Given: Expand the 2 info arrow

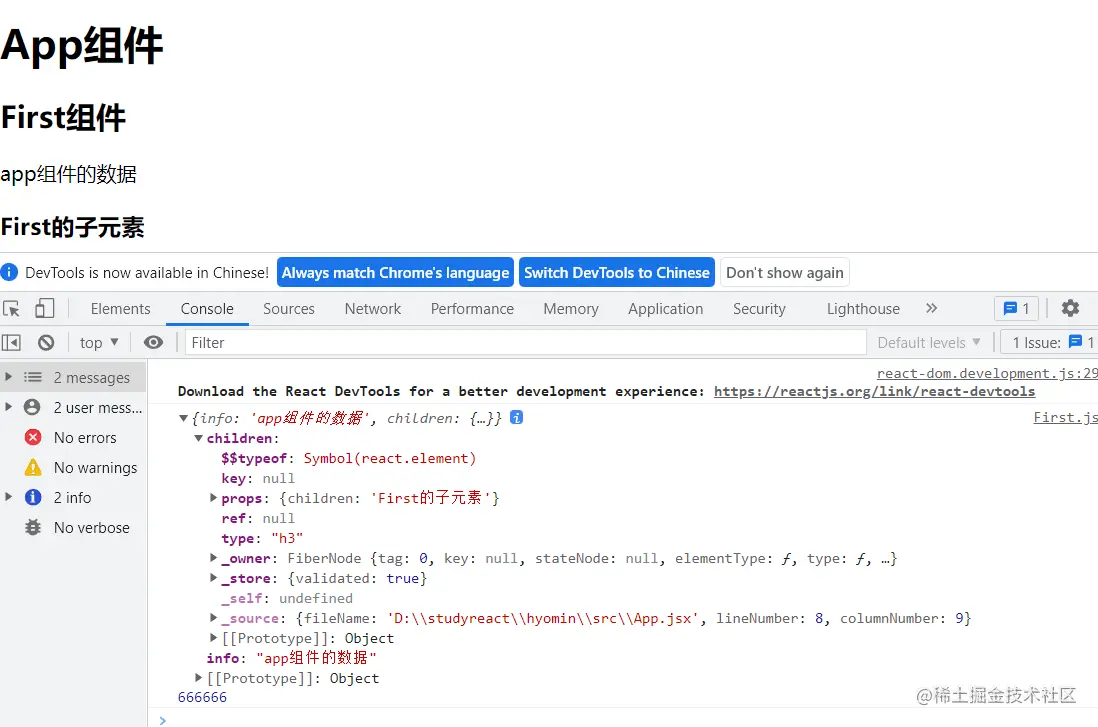Looking at the screenshot, I should [x=8, y=497].
